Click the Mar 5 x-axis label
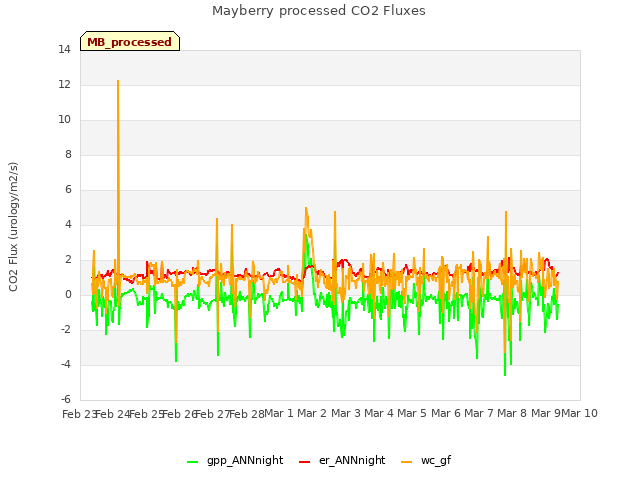Viewport: 640px width, 480px height. point(412,413)
